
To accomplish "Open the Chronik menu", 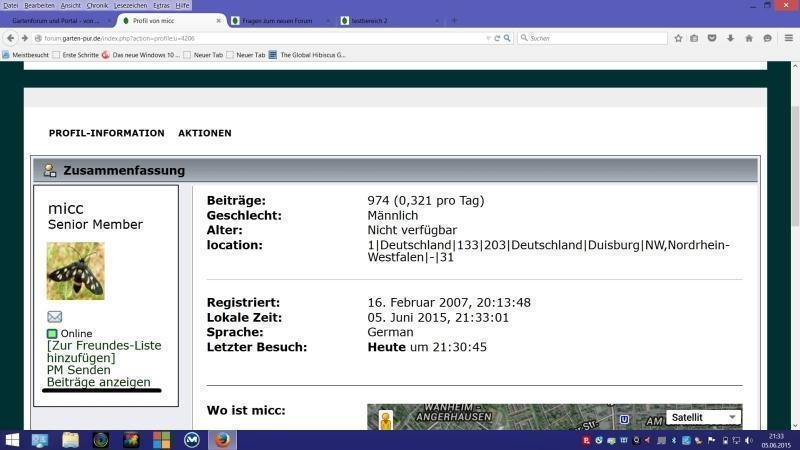I will point(97,5).
